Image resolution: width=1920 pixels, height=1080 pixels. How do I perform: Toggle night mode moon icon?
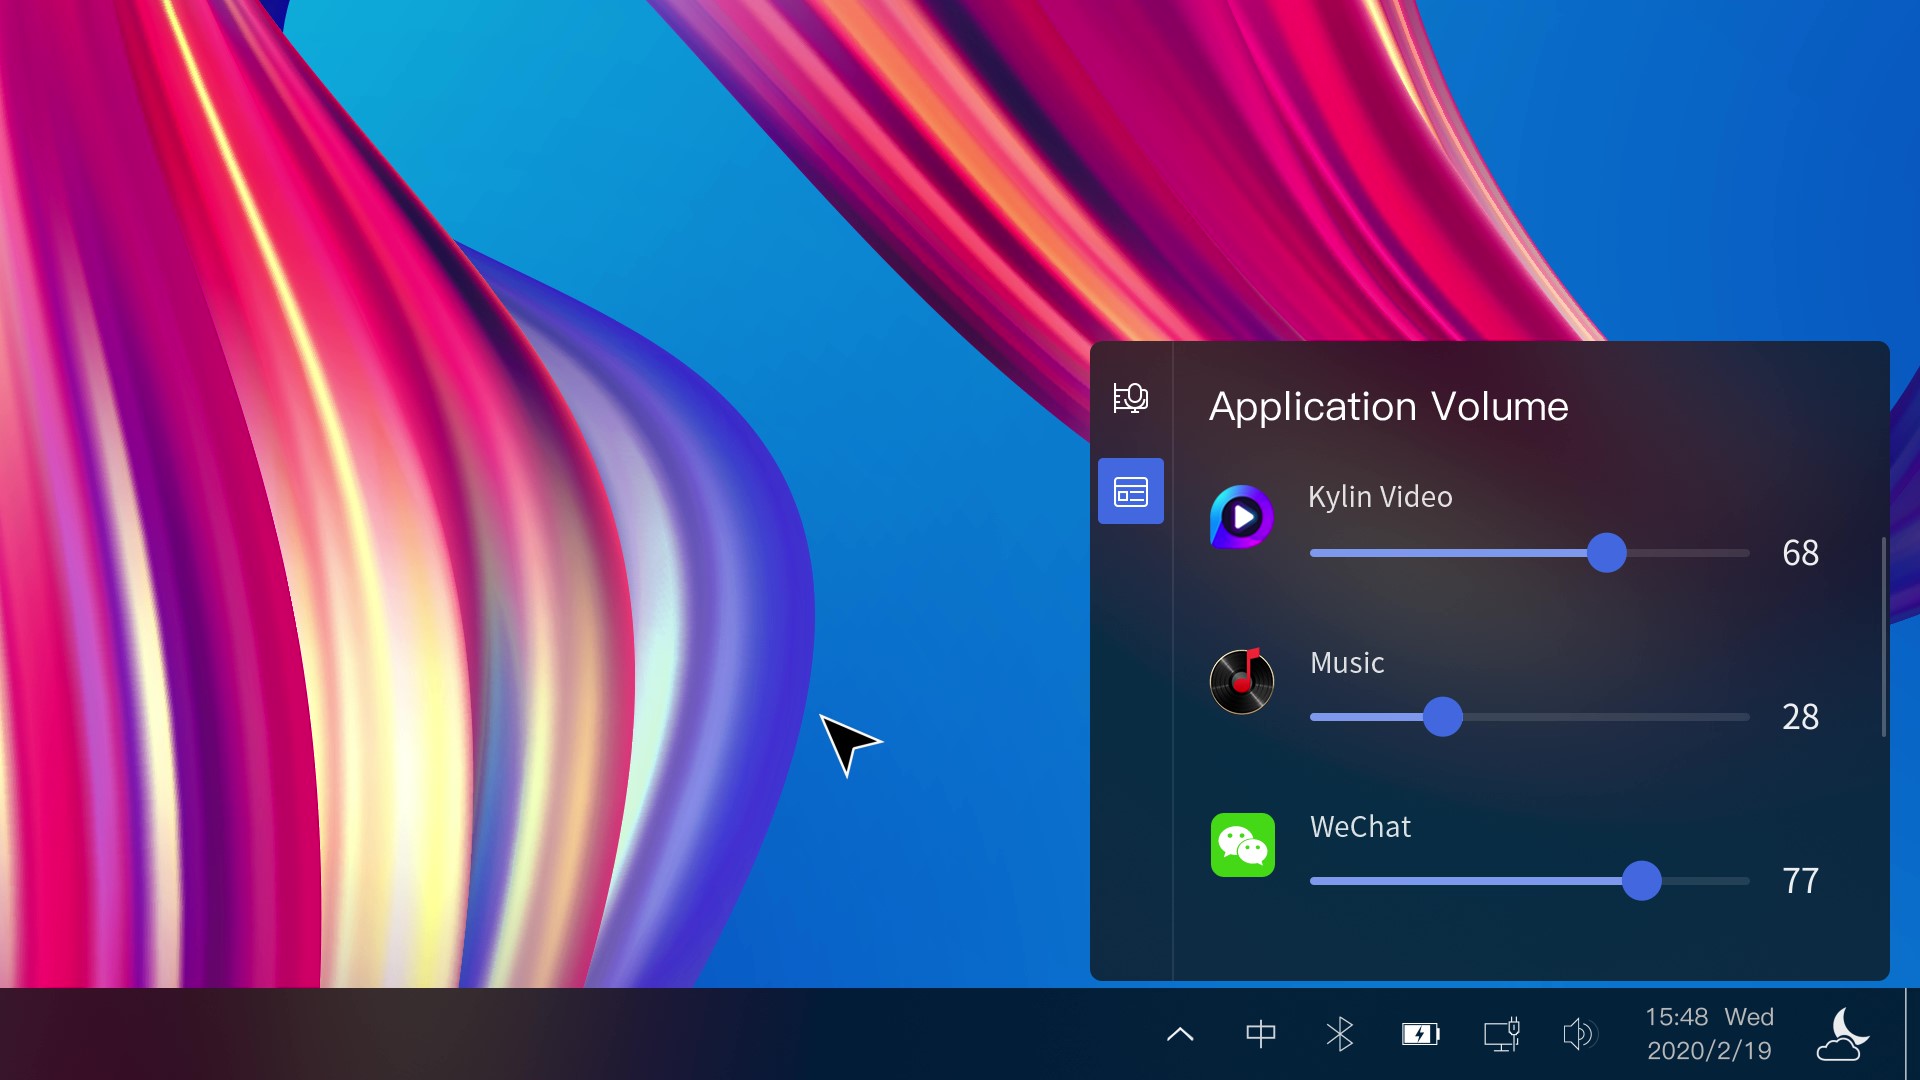tap(1843, 1034)
